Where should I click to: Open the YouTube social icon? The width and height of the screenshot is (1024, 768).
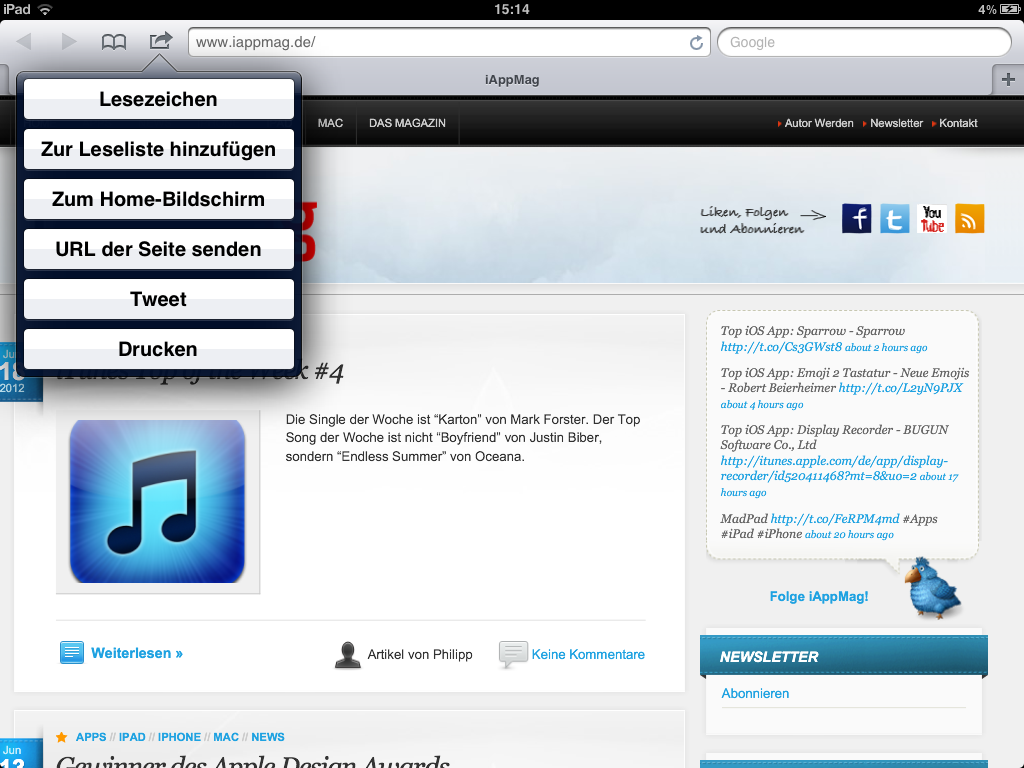click(932, 218)
